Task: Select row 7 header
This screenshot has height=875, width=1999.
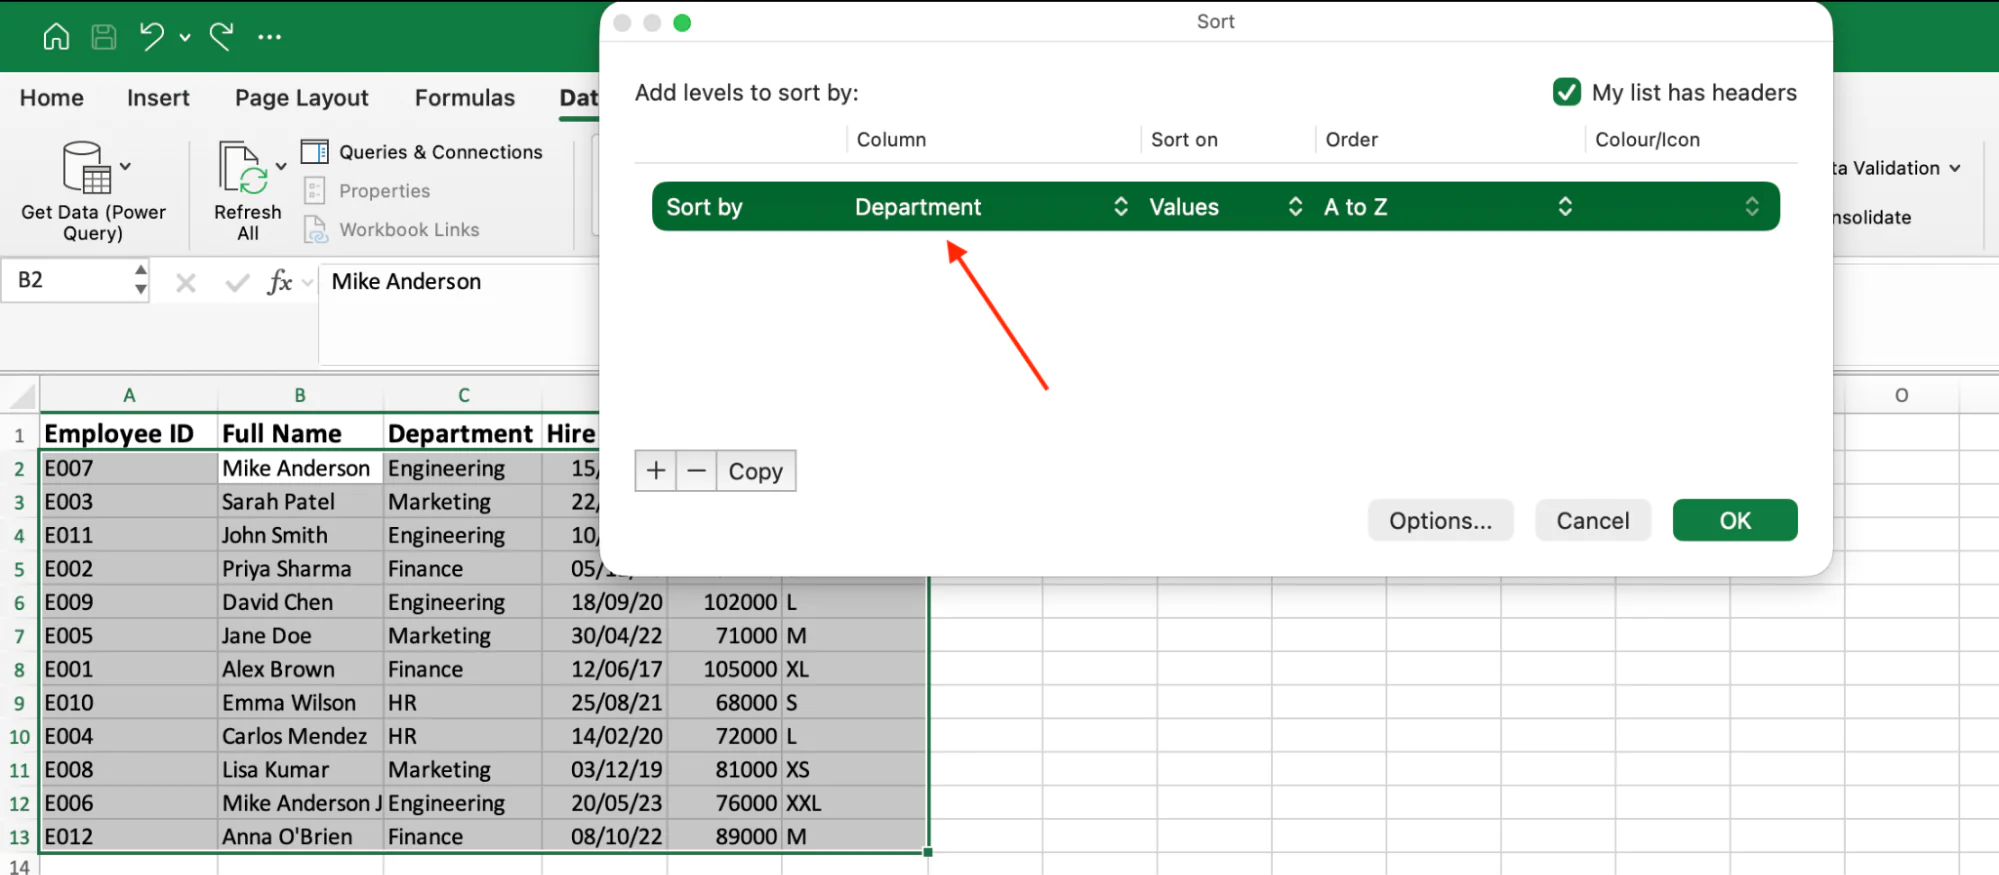Action: pos(19,636)
